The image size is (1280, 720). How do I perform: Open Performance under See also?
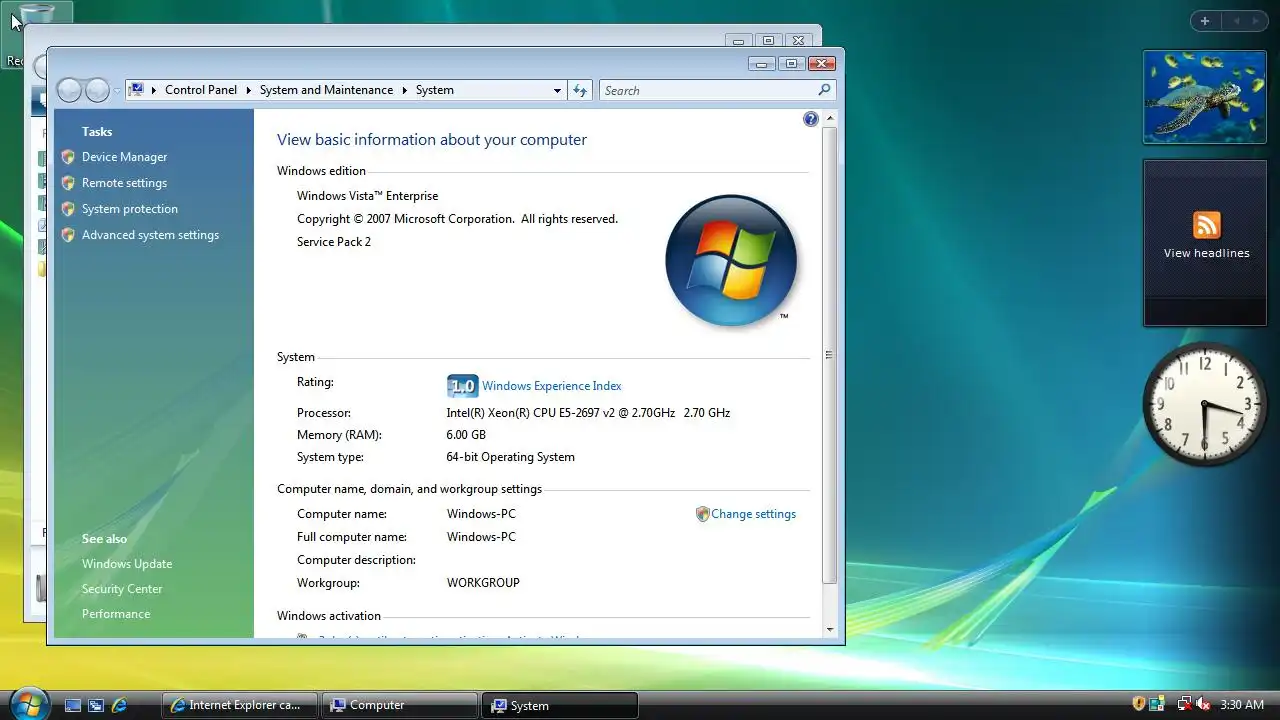click(116, 614)
